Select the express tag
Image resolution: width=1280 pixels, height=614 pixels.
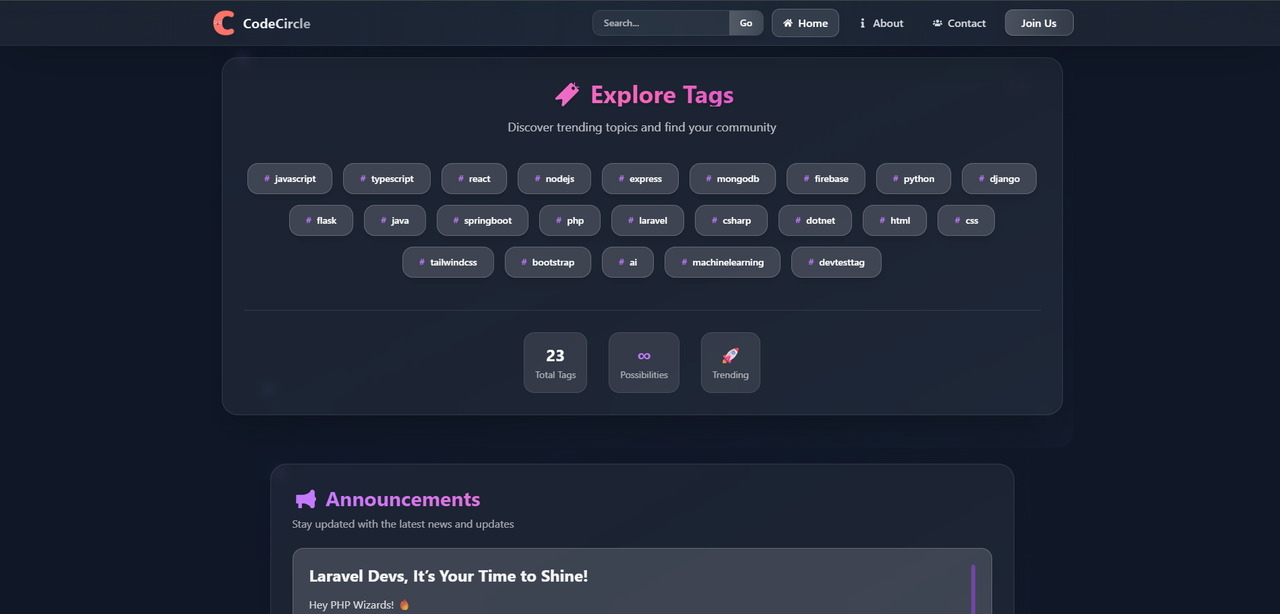(x=640, y=179)
